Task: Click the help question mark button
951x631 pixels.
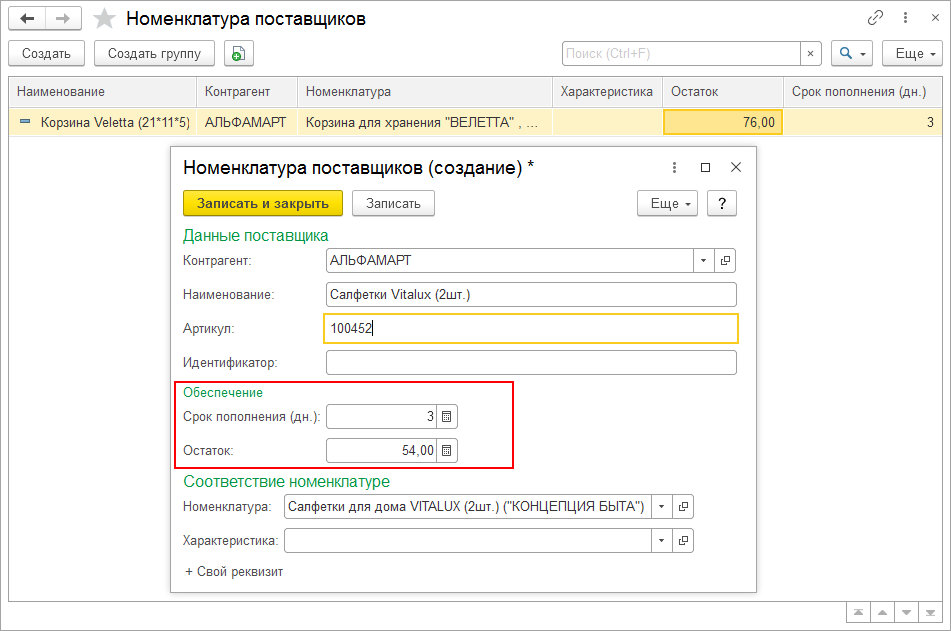Action: [x=721, y=203]
